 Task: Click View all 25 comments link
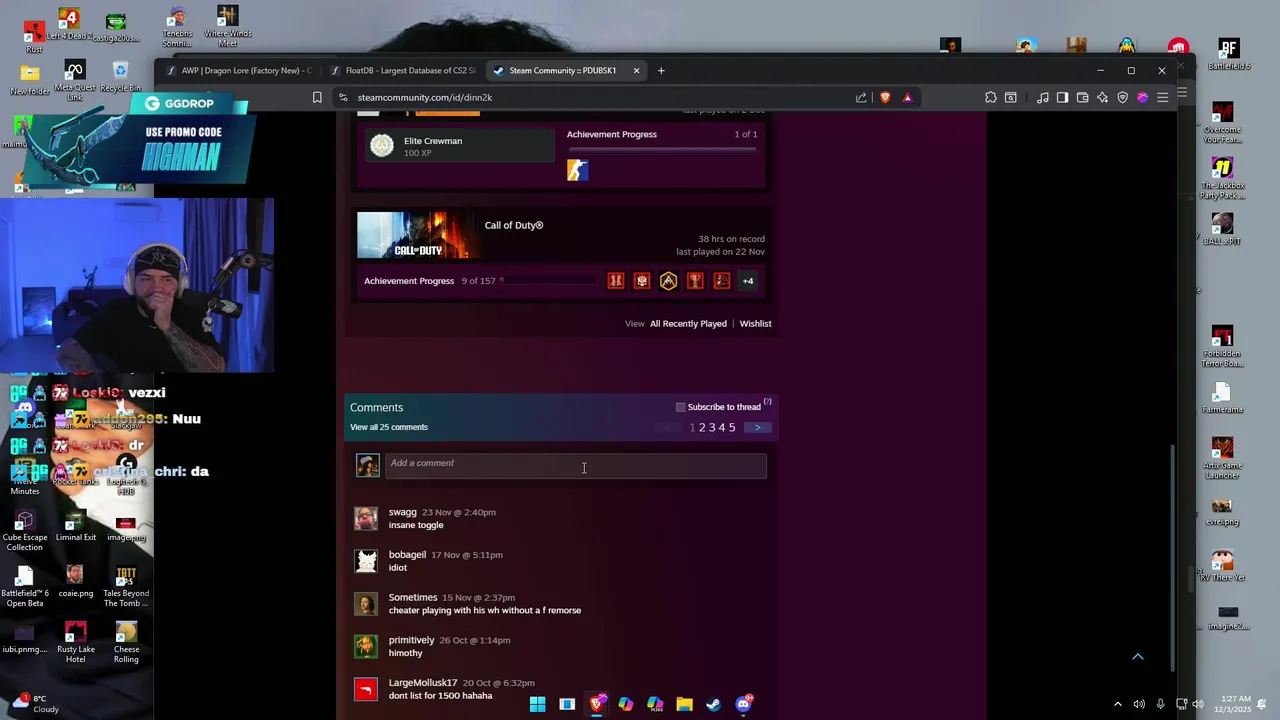point(389,427)
